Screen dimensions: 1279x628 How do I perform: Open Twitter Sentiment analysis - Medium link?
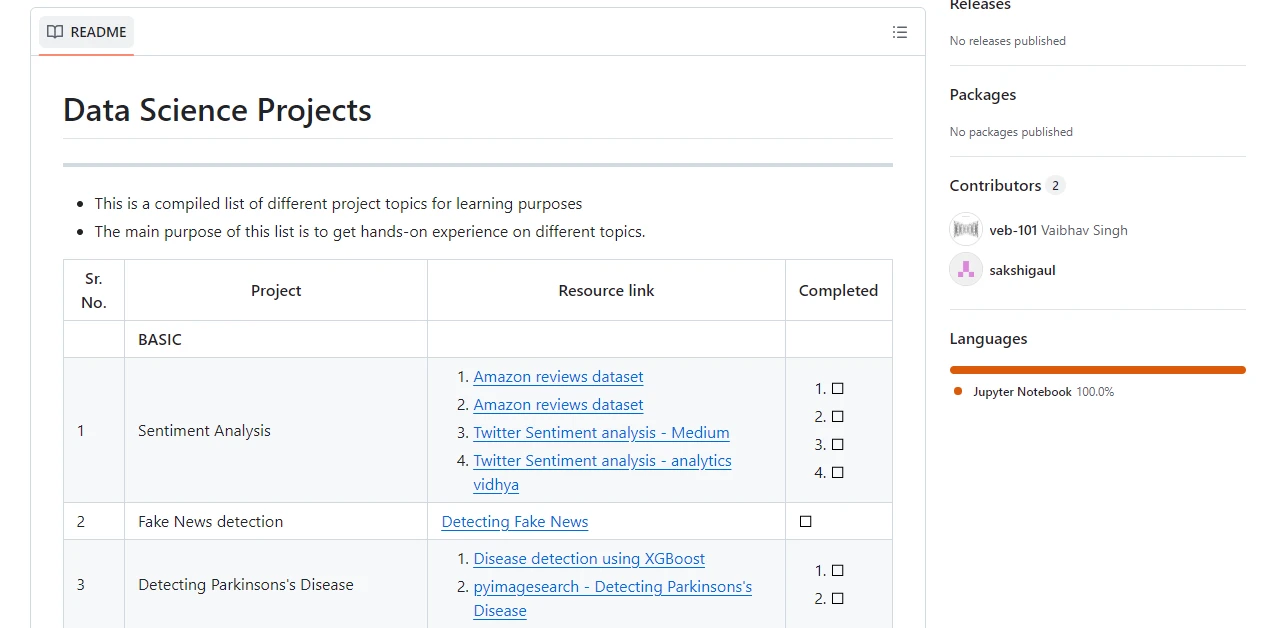point(601,433)
